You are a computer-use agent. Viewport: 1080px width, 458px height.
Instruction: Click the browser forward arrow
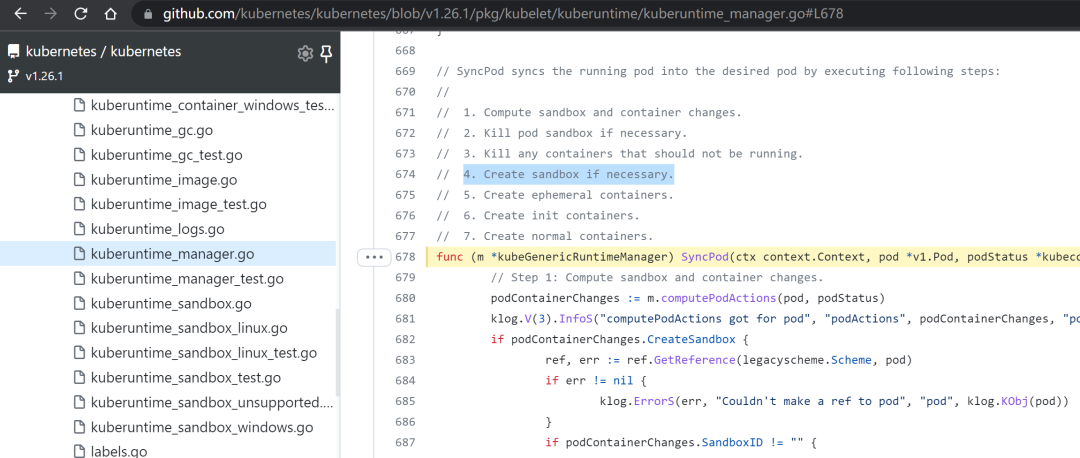[50, 14]
